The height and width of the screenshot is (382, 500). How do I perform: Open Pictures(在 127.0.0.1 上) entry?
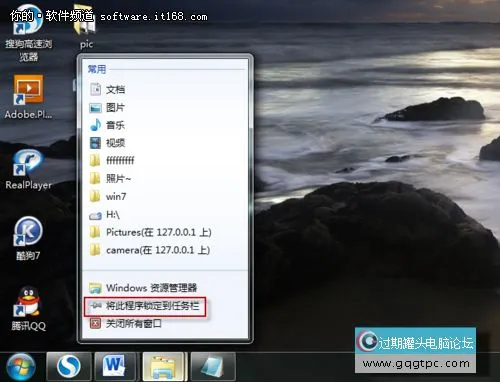click(x=165, y=232)
